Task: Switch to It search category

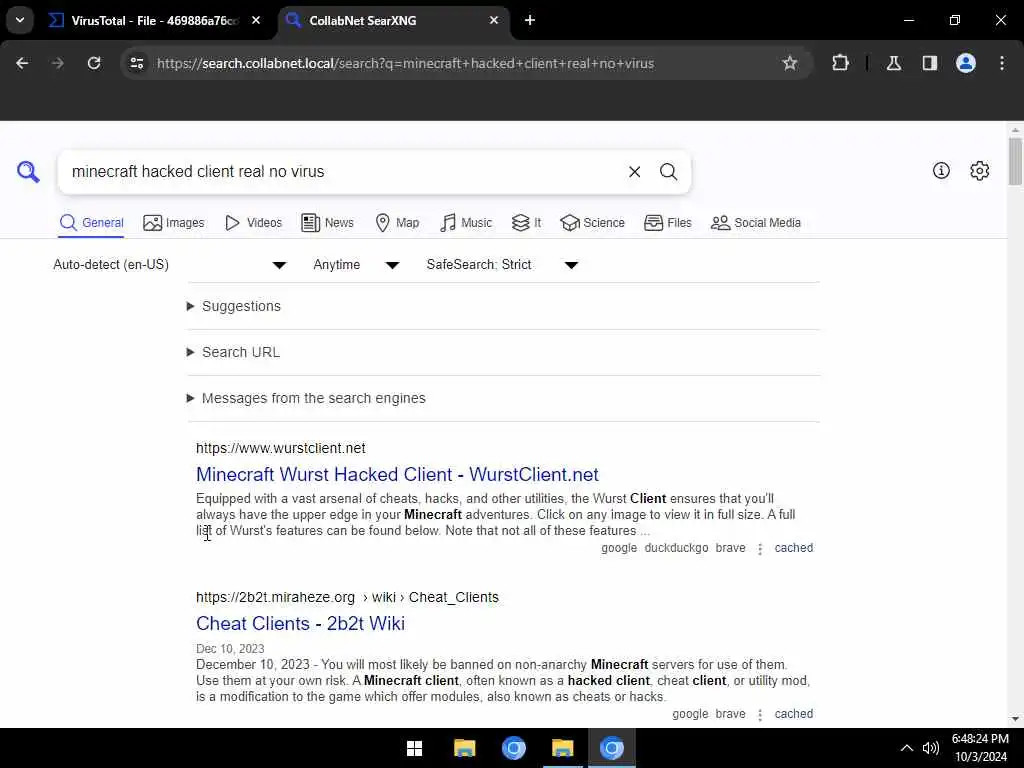Action: tap(526, 223)
